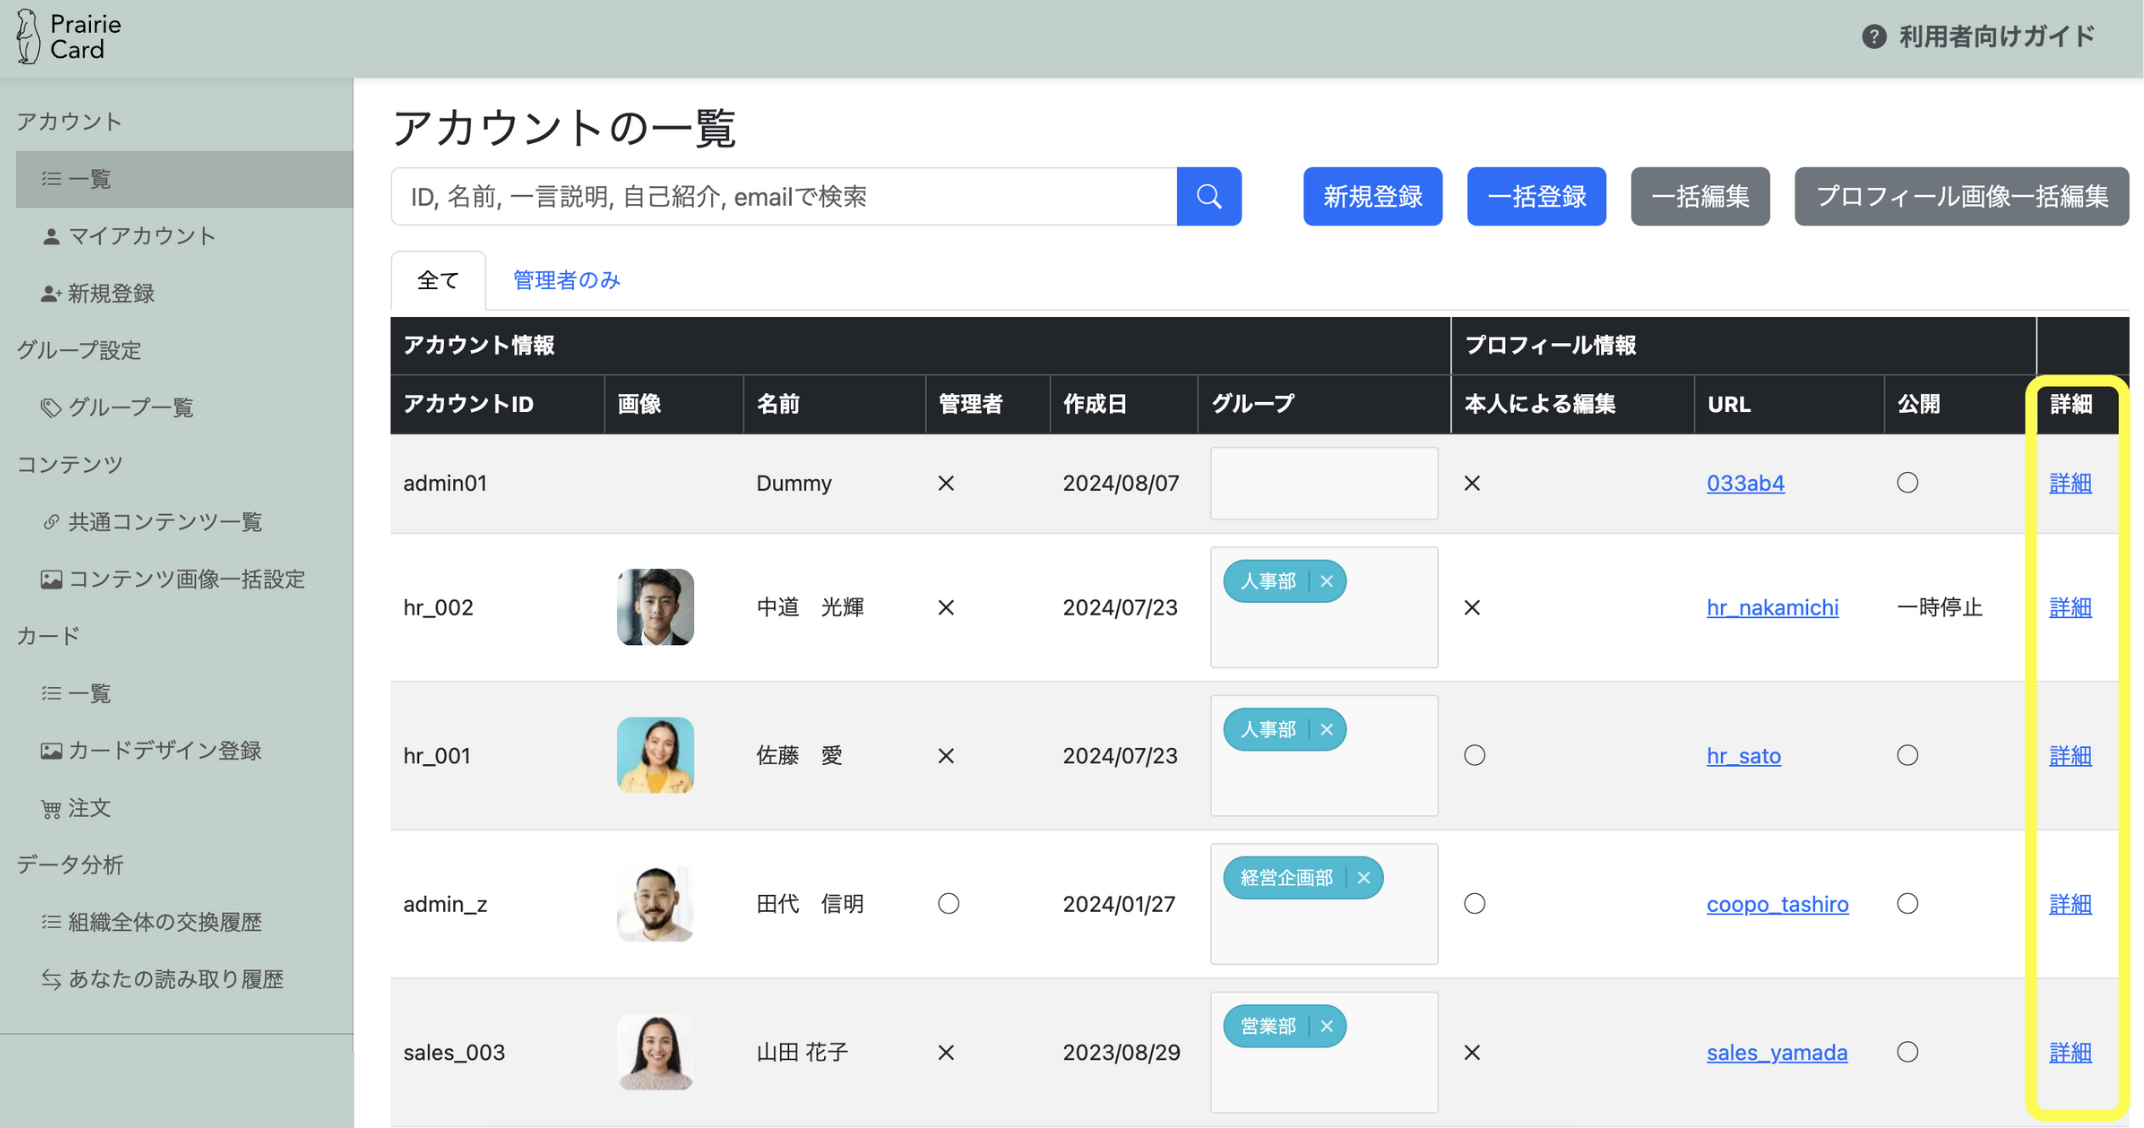Remove 経営企画部 tag from admin_z row

coord(1363,878)
